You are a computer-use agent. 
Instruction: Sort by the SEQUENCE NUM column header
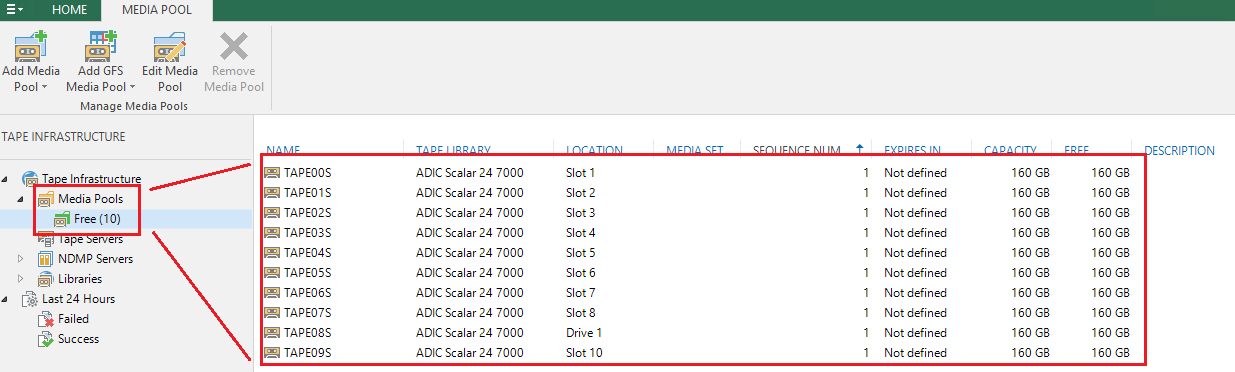tap(796, 151)
